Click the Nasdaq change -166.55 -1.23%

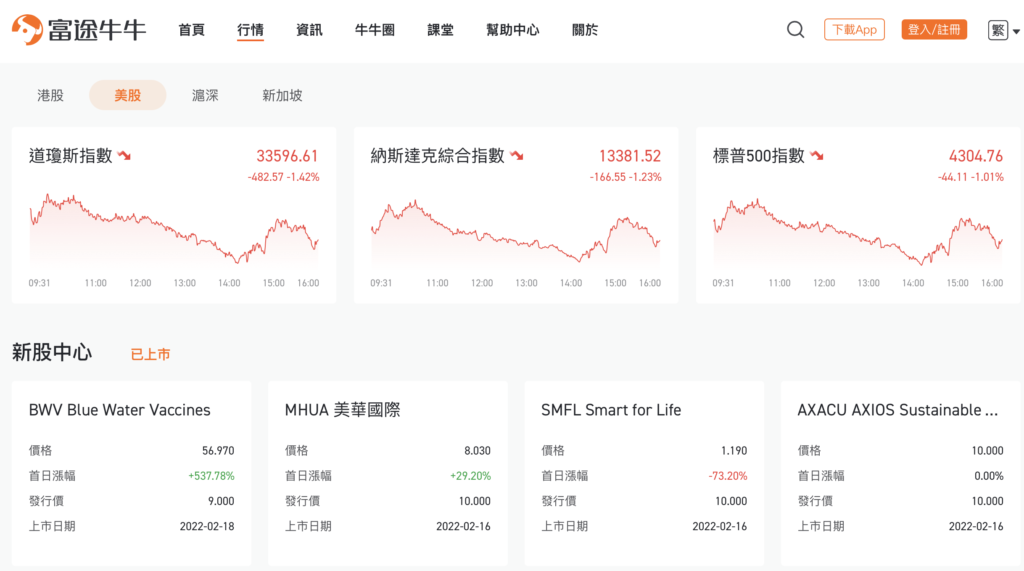(626, 177)
